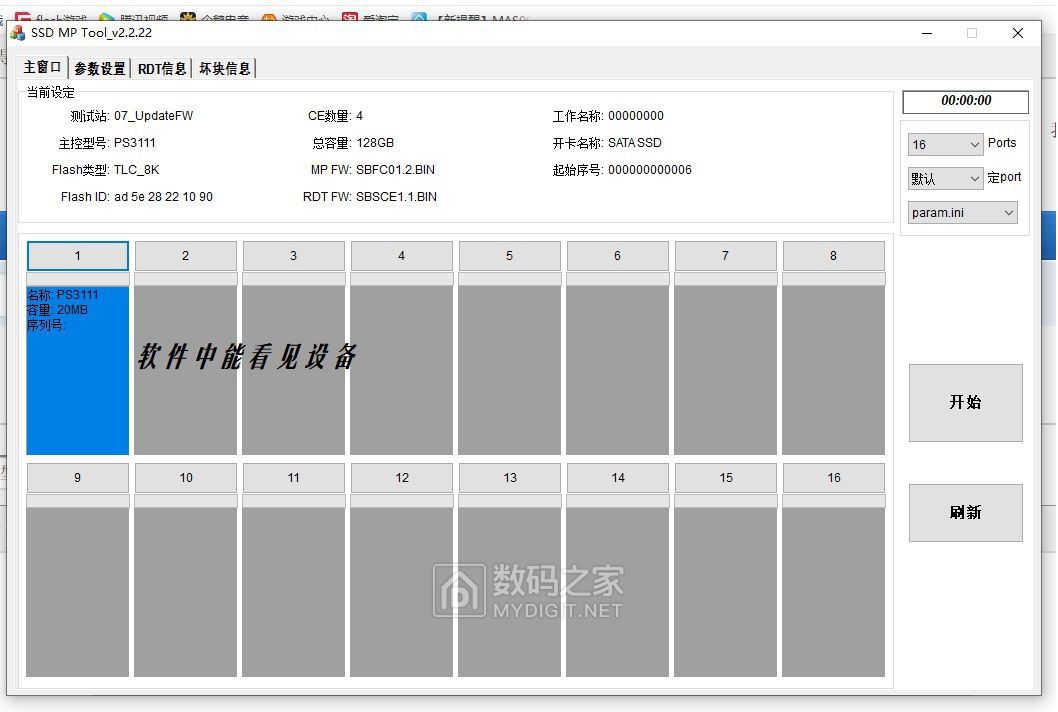Click the 刷新 refresh button
The height and width of the screenshot is (712, 1058).
965,512
